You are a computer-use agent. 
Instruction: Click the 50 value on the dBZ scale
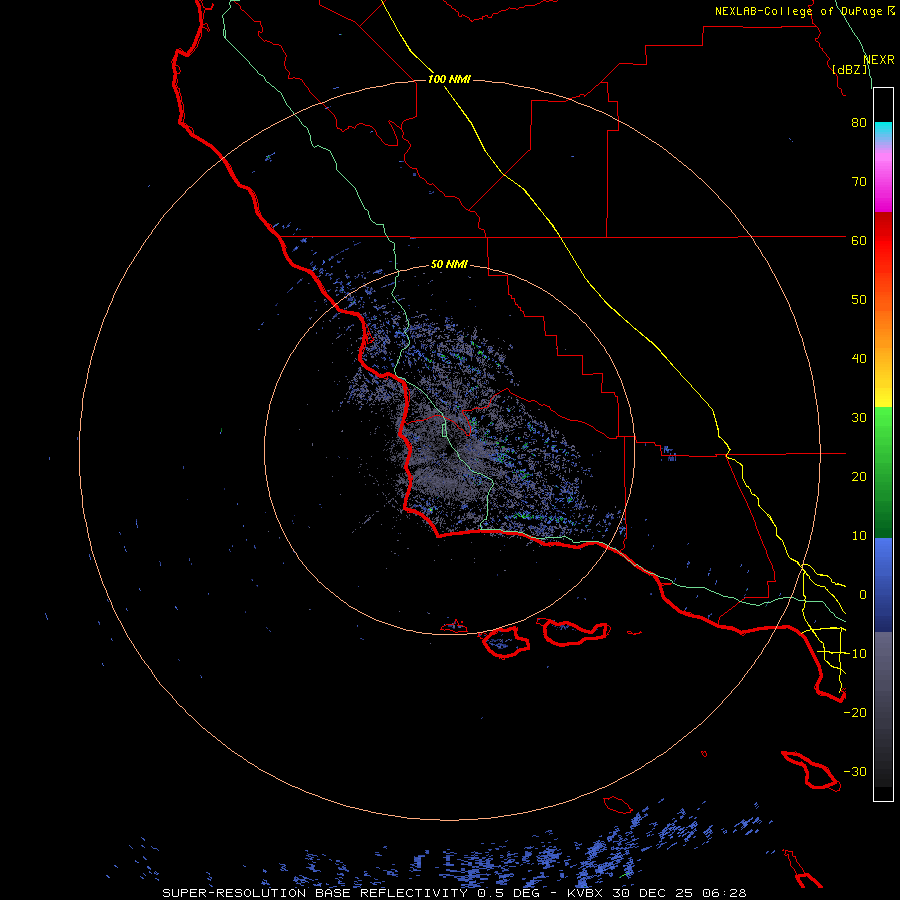click(x=859, y=300)
